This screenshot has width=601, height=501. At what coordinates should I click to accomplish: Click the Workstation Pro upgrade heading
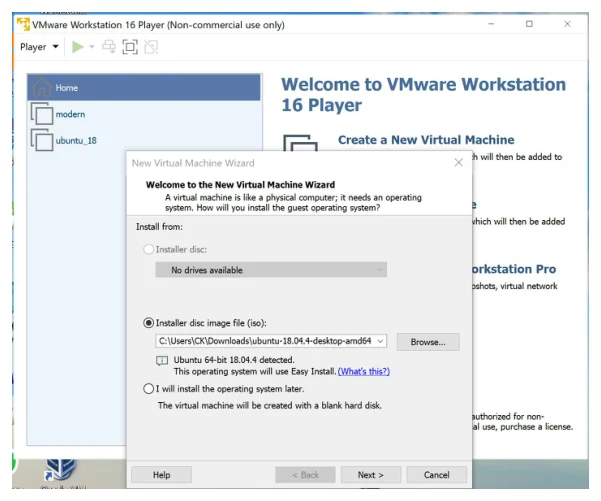coord(514,269)
